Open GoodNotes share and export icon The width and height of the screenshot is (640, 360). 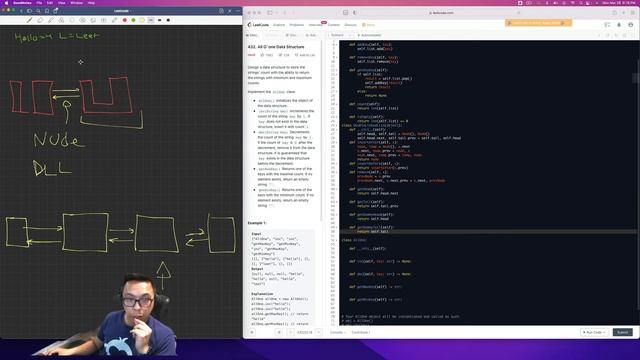pos(56,11)
